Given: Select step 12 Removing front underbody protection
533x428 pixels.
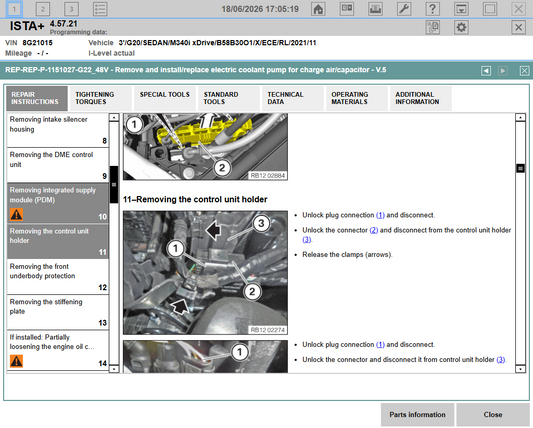Looking at the screenshot, I should 58,277.
